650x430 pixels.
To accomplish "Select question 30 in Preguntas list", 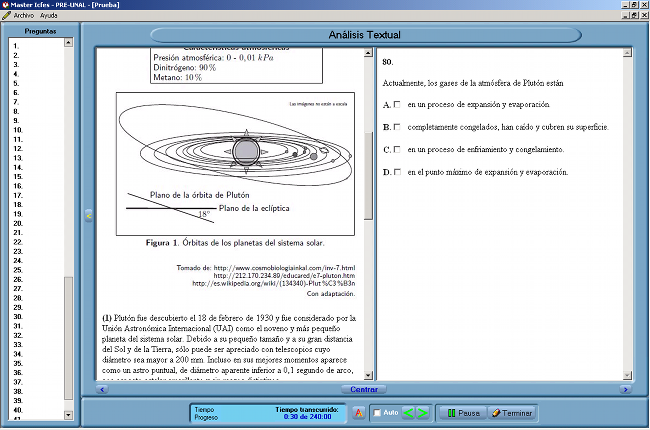I will coord(18,316).
